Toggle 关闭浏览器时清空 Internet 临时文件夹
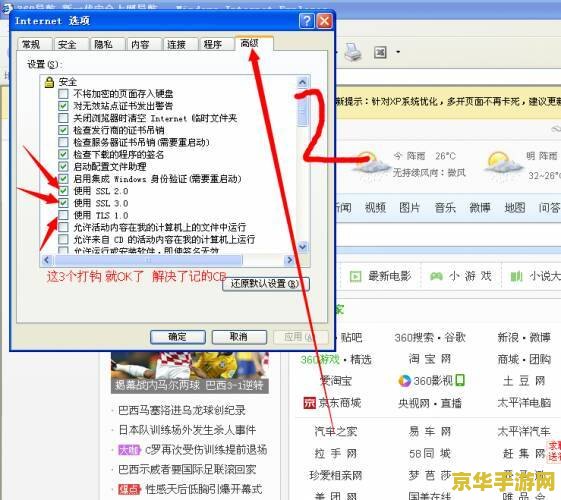This screenshot has height=500, width=561. [x=63, y=118]
